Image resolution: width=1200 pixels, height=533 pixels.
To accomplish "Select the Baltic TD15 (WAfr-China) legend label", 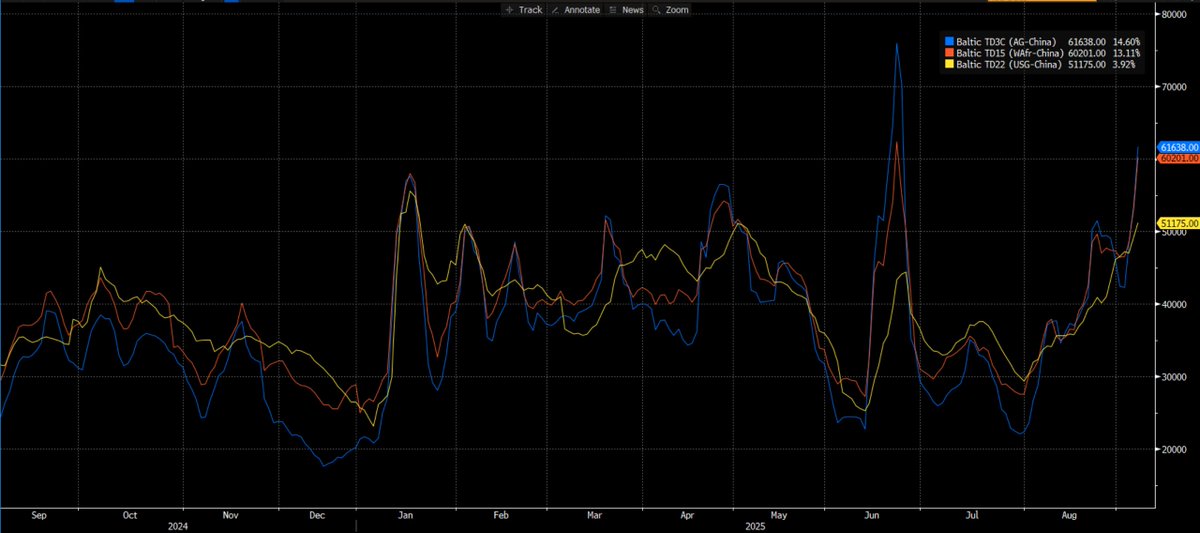I will (x=1010, y=53).
